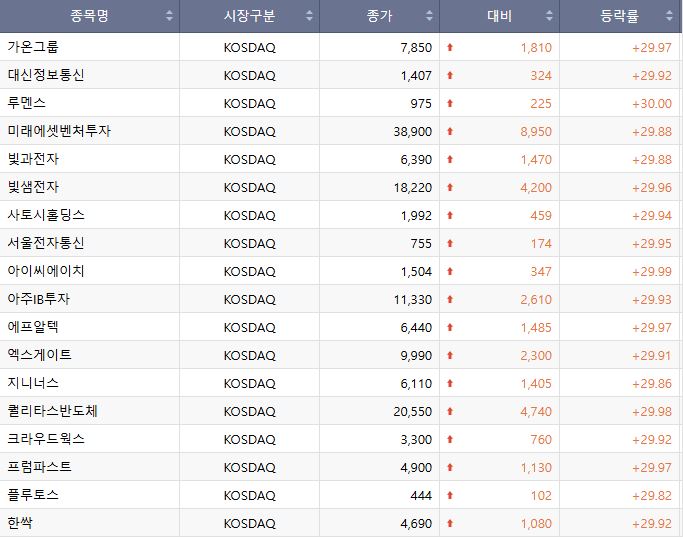Screen dimensions: 683x537
Task: Click change rate +29.98
Action: pyautogui.click(x=652, y=412)
